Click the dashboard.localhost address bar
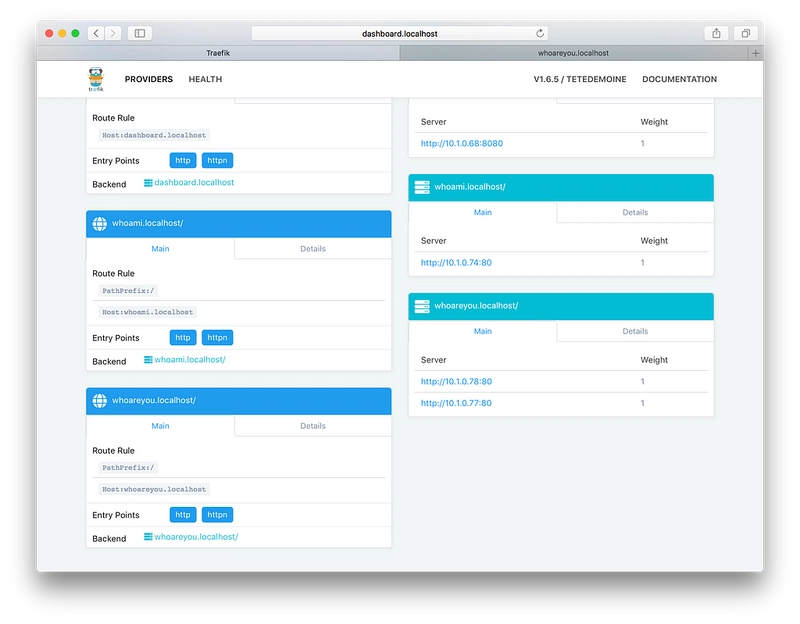 click(399, 34)
